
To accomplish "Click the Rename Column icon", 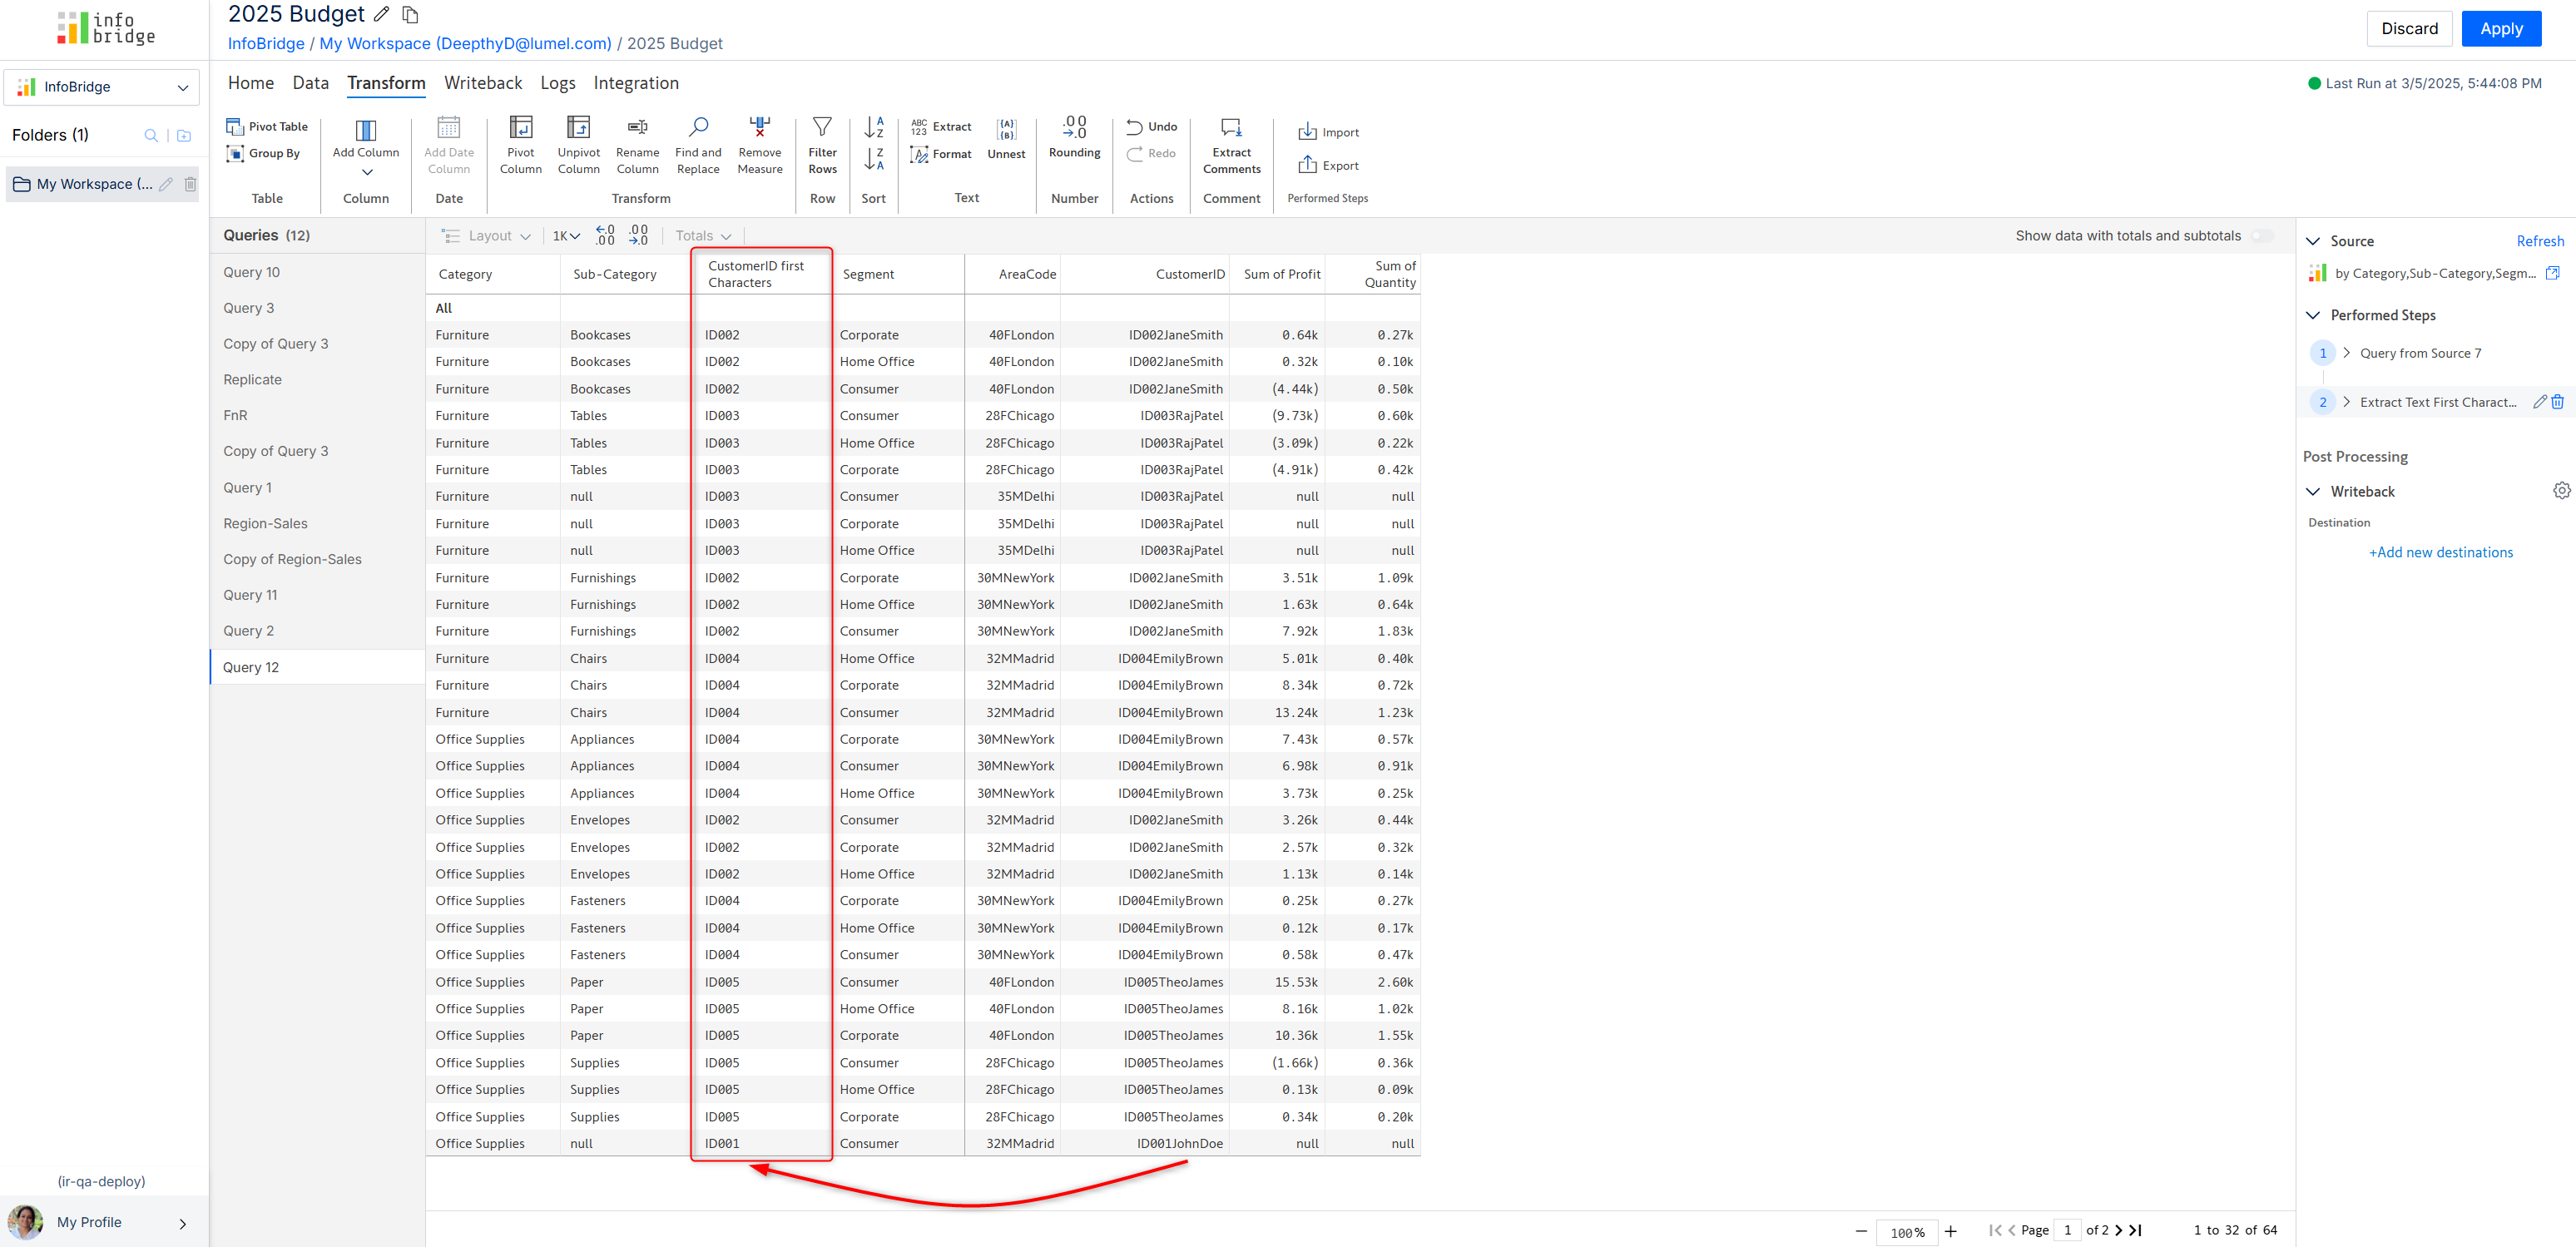I will click(637, 128).
